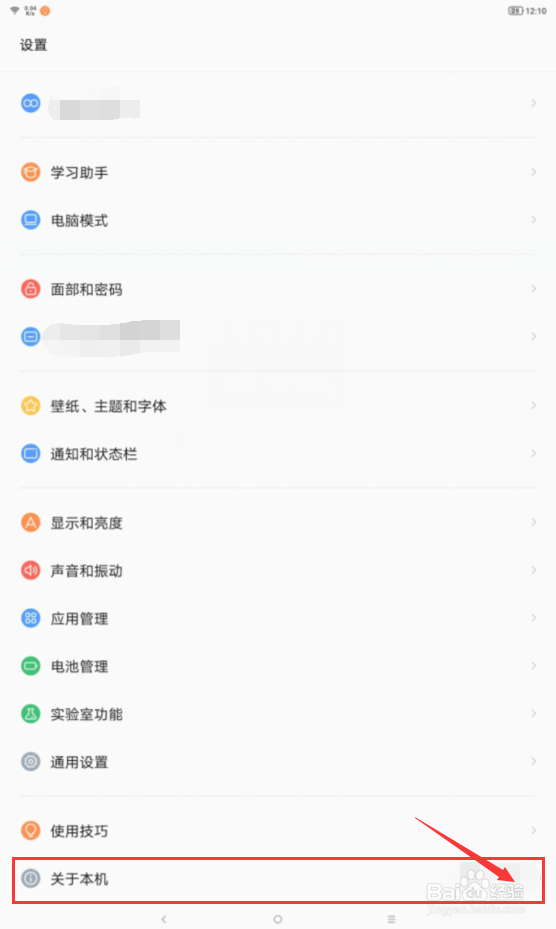Viewport: 556px width, 929px height.
Task: Tap the red lock icon for 面部和密码
Action: [x=30, y=289]
